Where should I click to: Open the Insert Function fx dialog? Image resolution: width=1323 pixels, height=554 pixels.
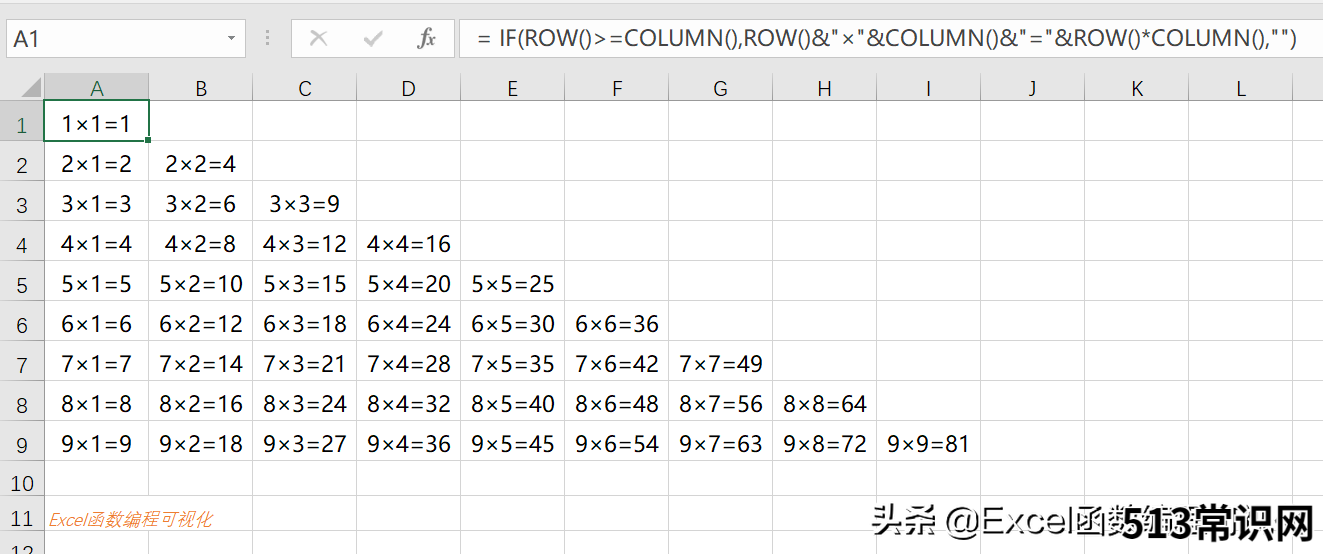(427, 39)
